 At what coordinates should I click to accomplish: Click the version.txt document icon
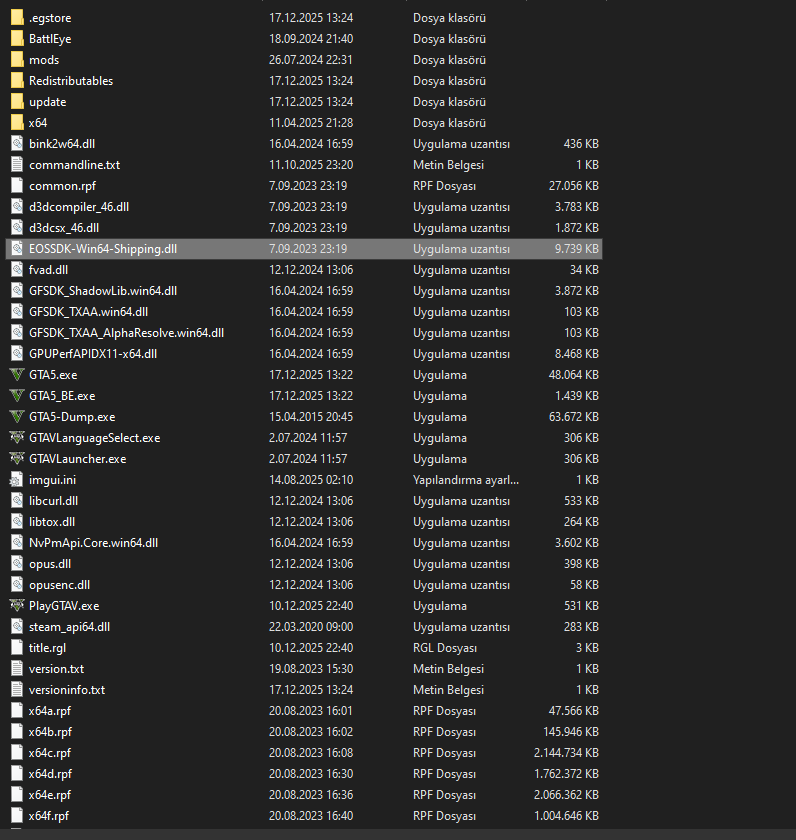click(x=17, y=669)
